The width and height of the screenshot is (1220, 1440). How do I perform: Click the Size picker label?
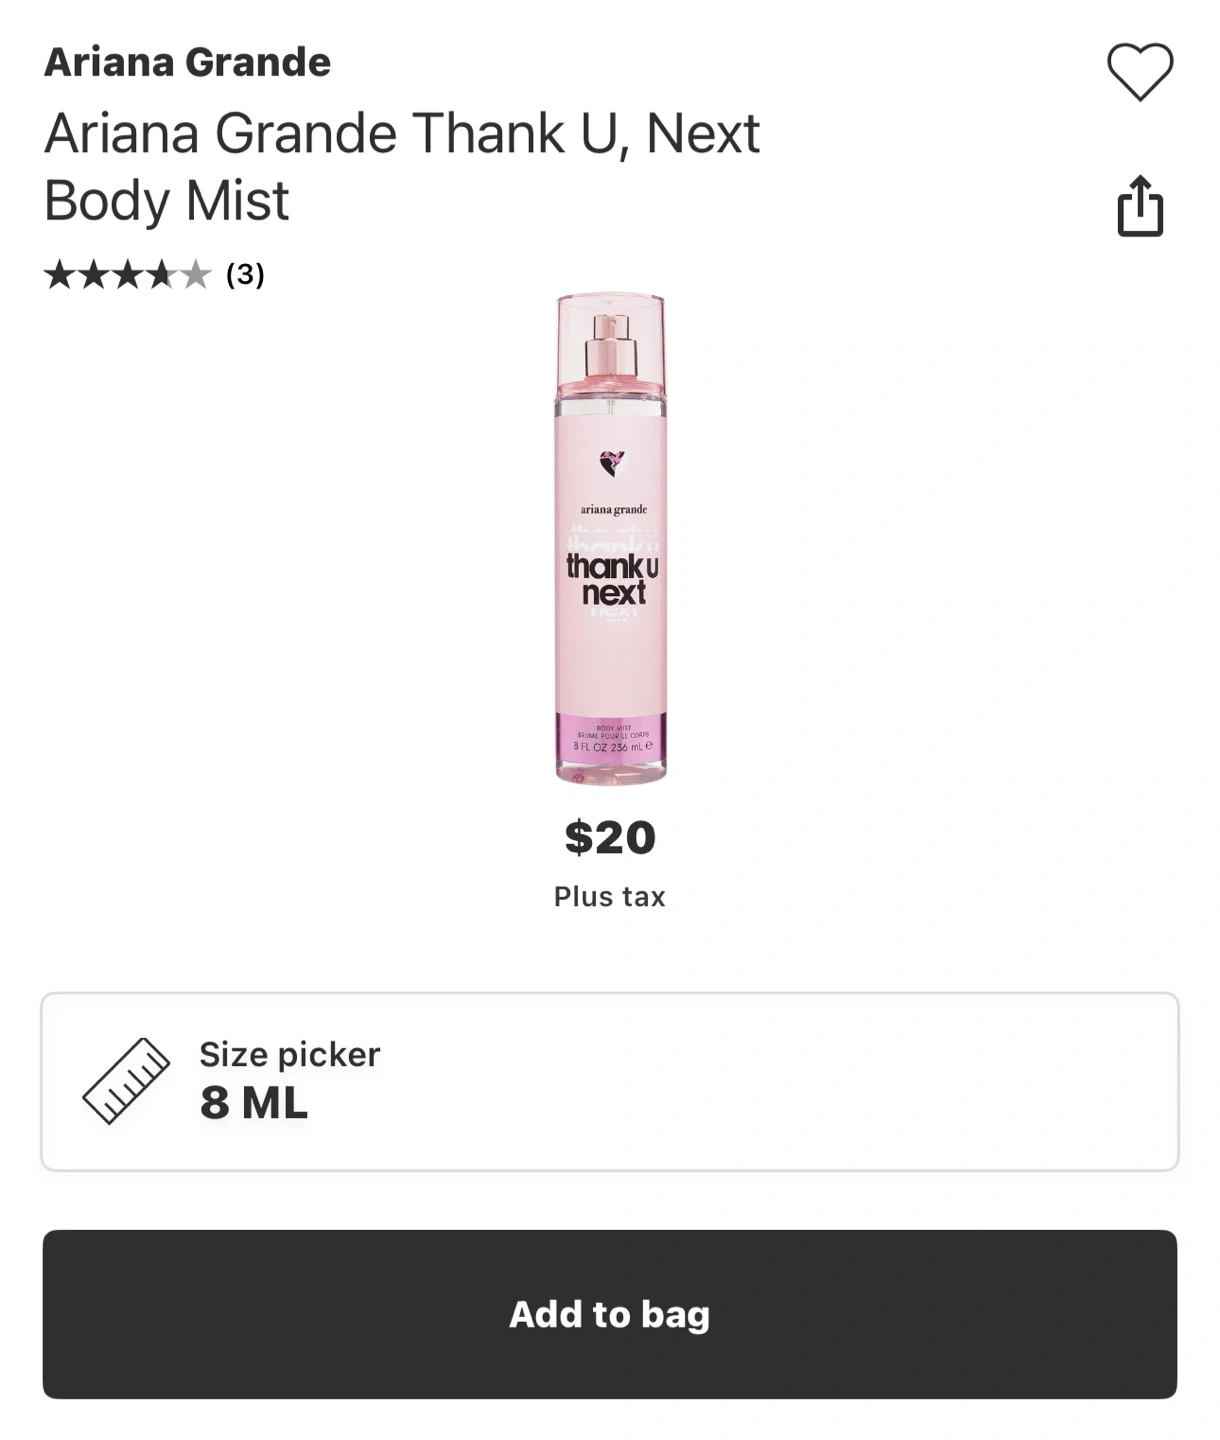point(290,1054)
